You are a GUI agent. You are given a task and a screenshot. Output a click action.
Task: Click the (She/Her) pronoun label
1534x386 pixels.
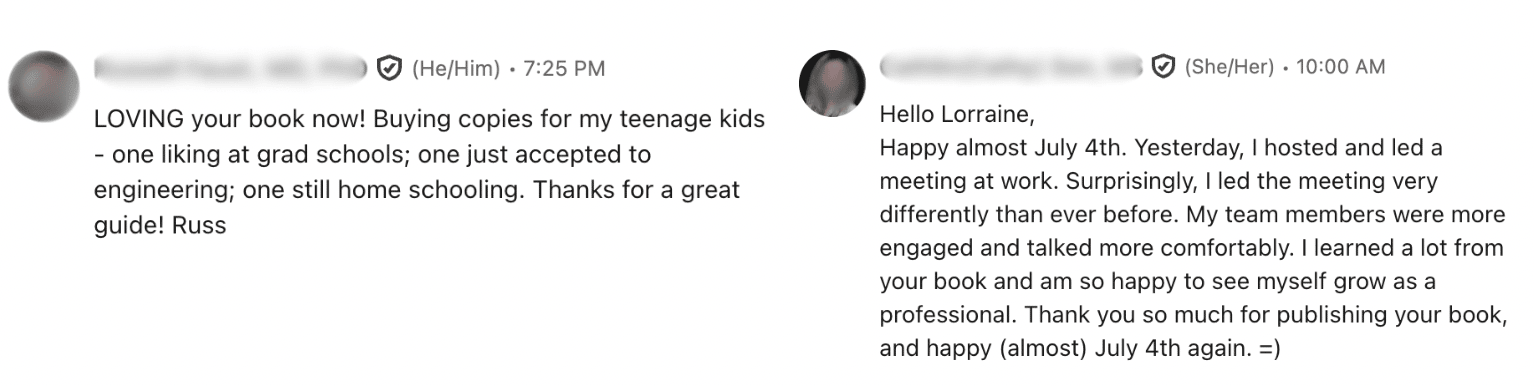tap(1229, 67)
